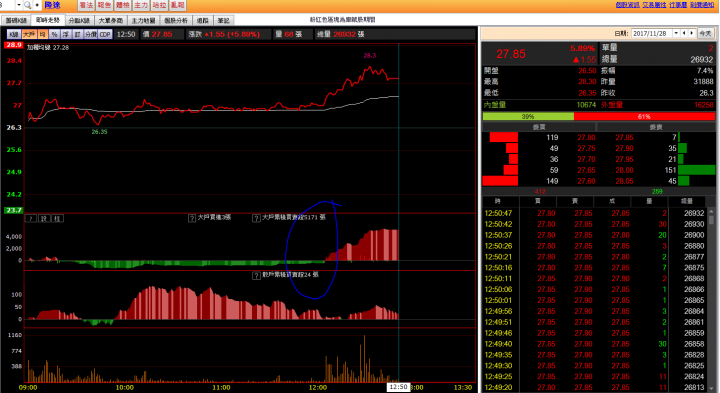Switch to the 個股分析 tab
Screen dimensions: 720x393
[176, 20]
